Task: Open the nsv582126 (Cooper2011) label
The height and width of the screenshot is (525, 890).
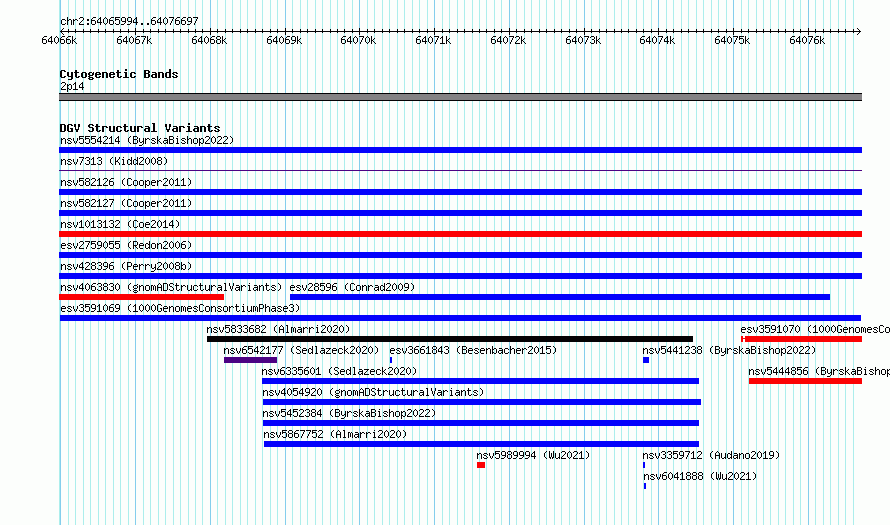Action: (126, 182)
